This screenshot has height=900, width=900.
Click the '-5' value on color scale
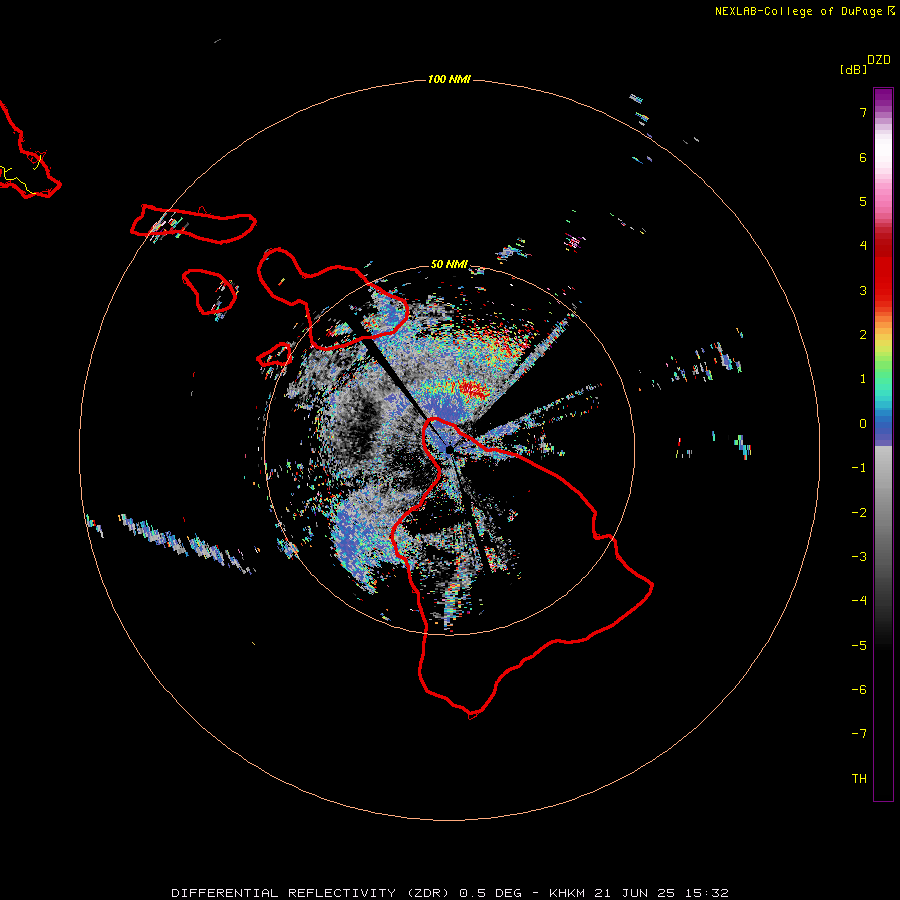coord(859,646)
